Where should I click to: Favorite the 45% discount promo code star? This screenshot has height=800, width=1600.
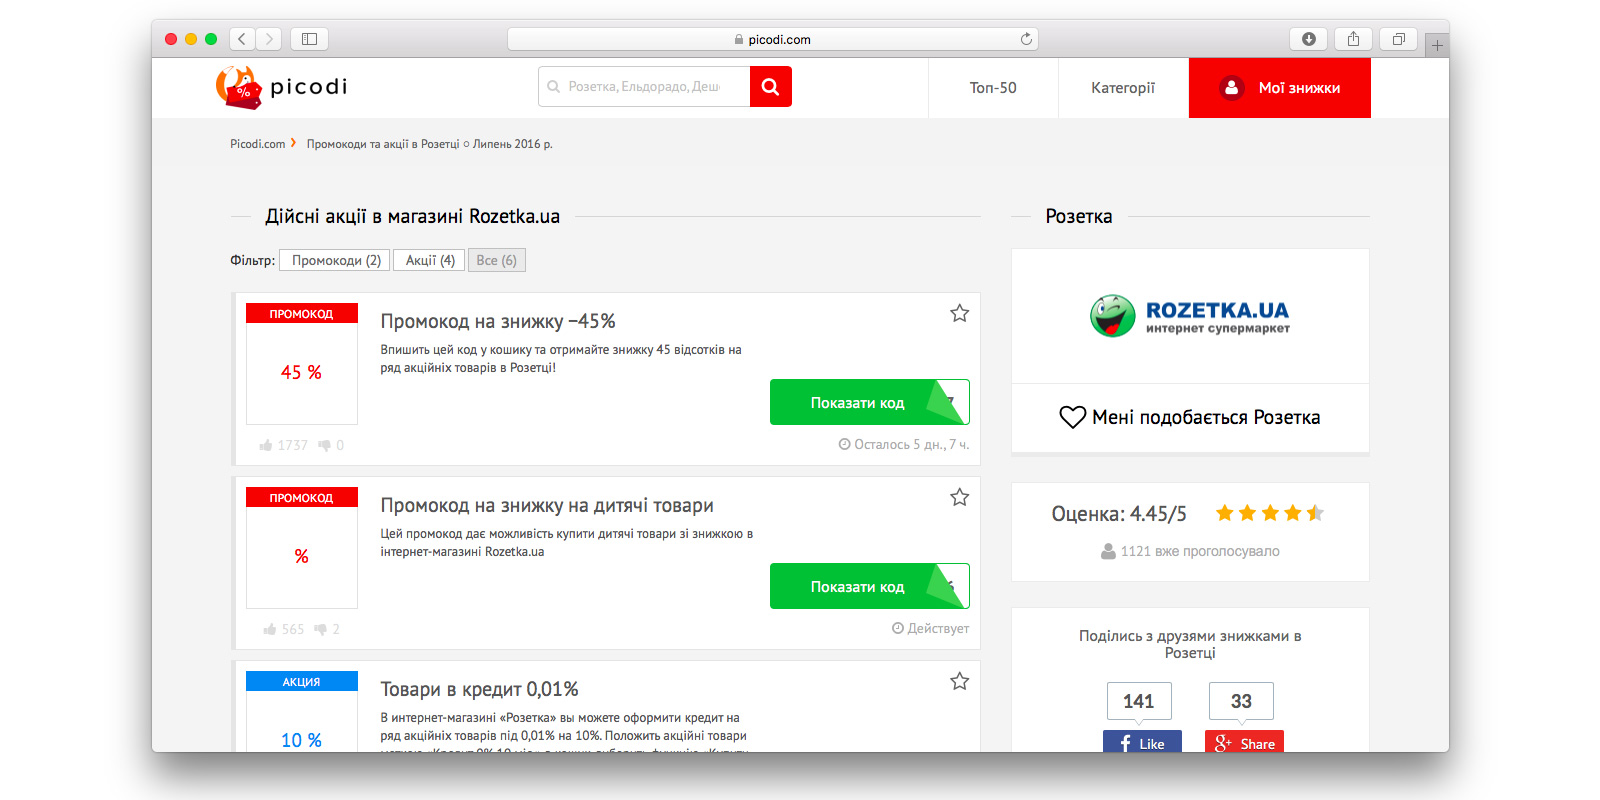959,313
